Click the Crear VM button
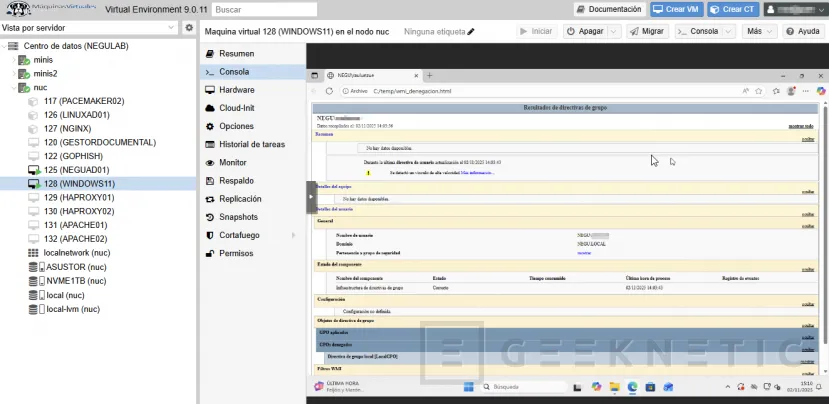The image size is (829, 404). coord(676,10)
